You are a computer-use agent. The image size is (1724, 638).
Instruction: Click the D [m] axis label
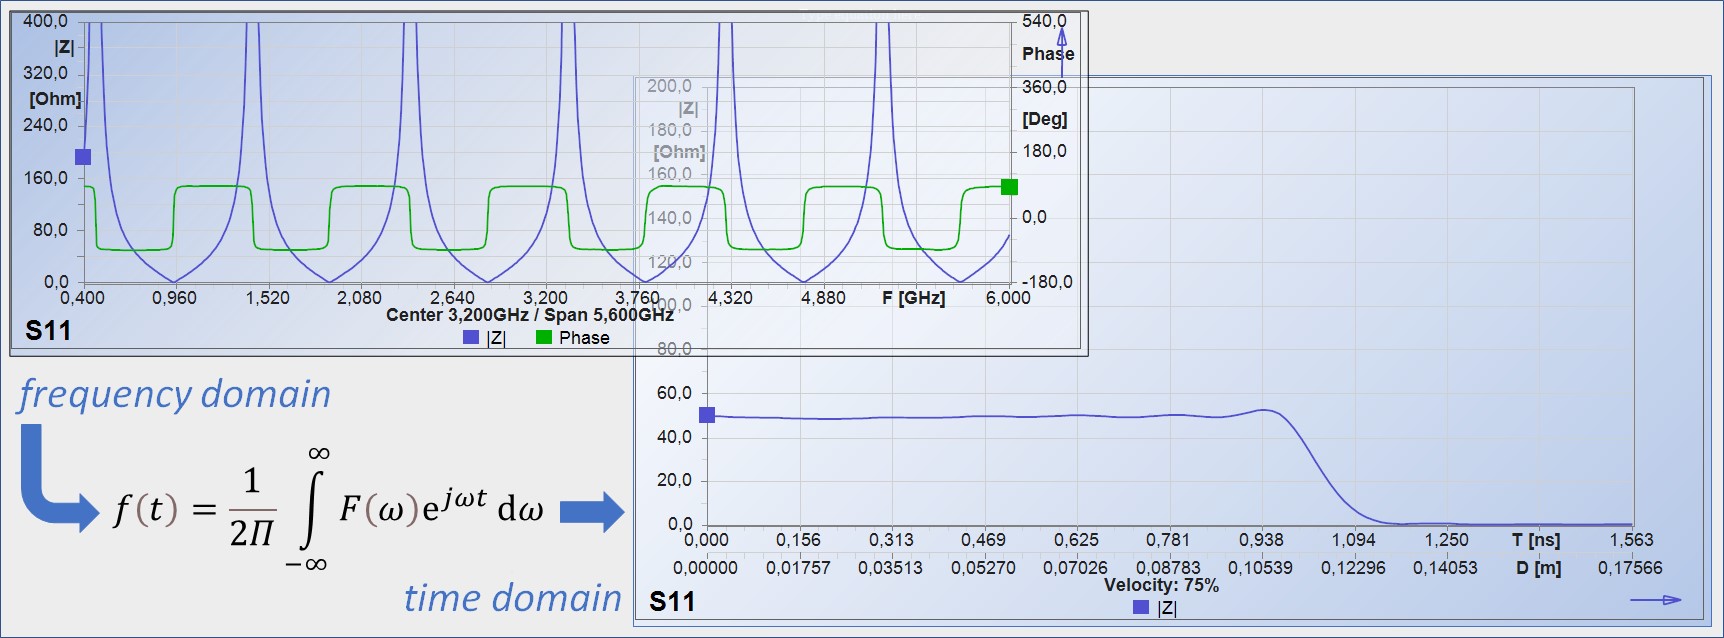1538,568
